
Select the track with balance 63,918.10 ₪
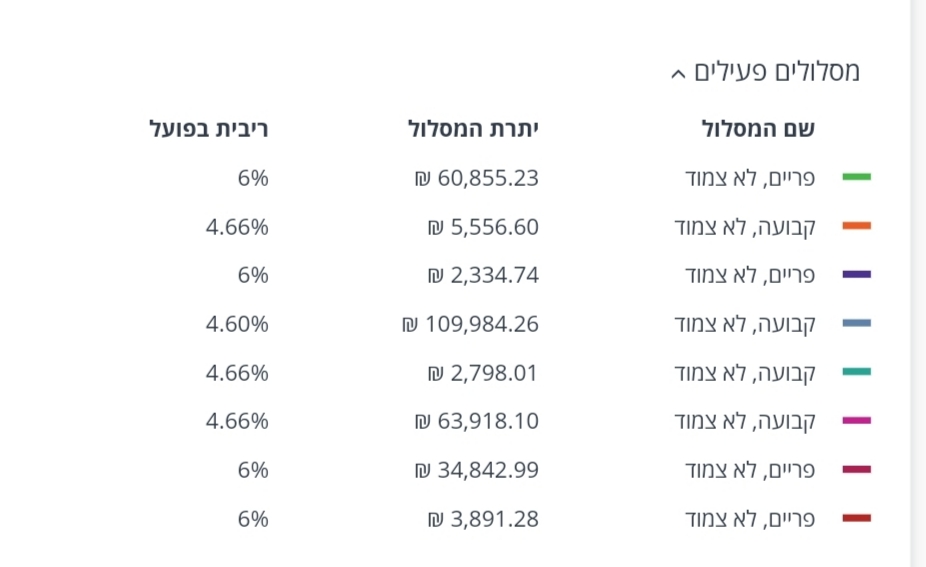[x=745, y=421]
